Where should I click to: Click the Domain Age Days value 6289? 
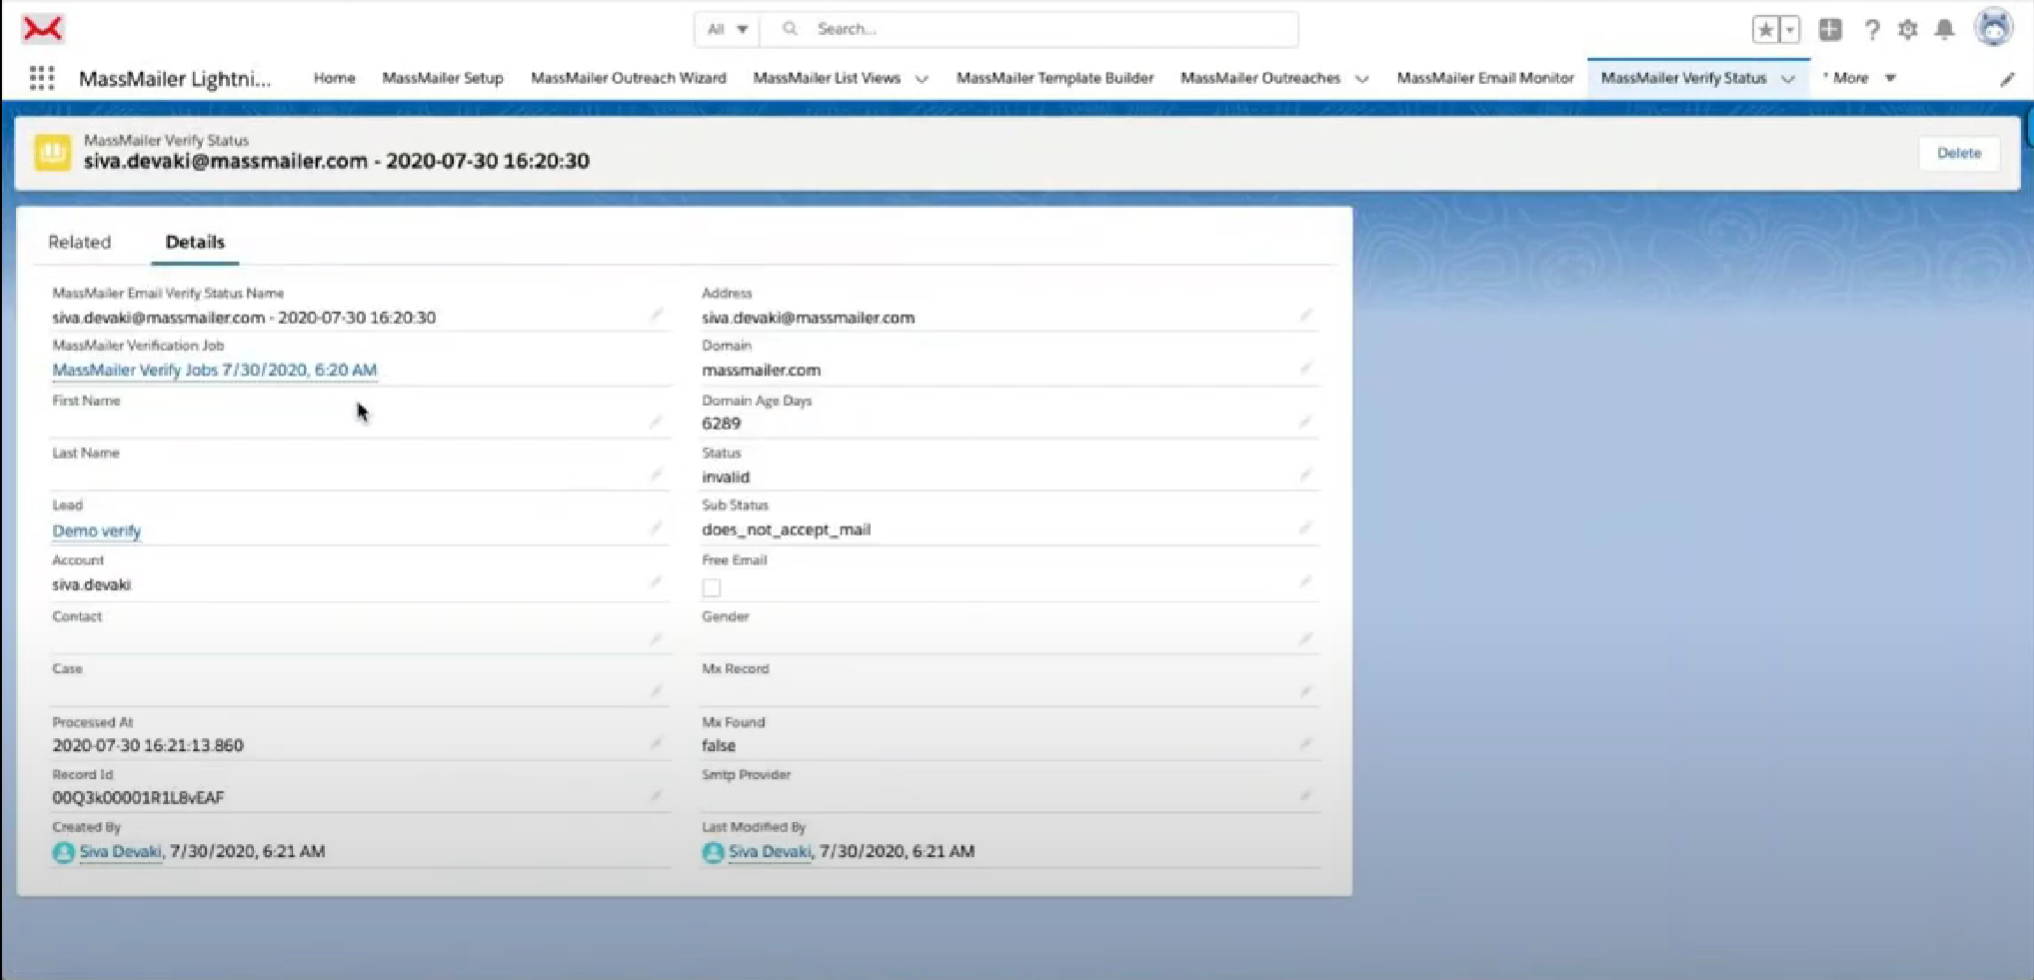click(x=721, y=424)
